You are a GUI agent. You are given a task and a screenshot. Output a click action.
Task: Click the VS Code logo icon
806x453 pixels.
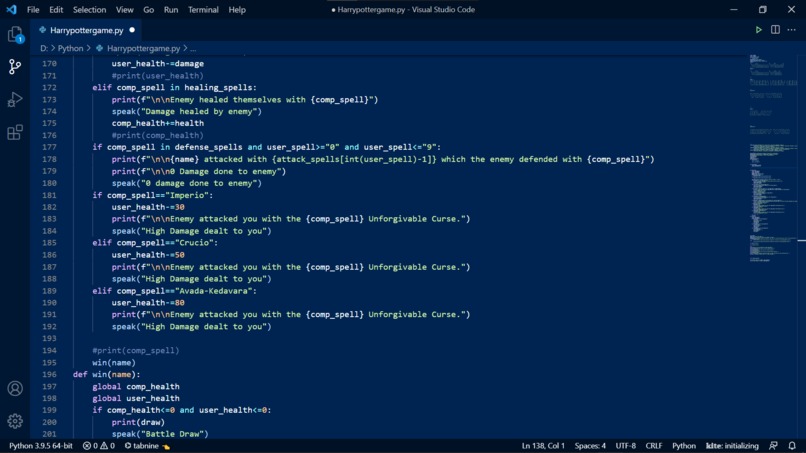click(x=11, y=10)
